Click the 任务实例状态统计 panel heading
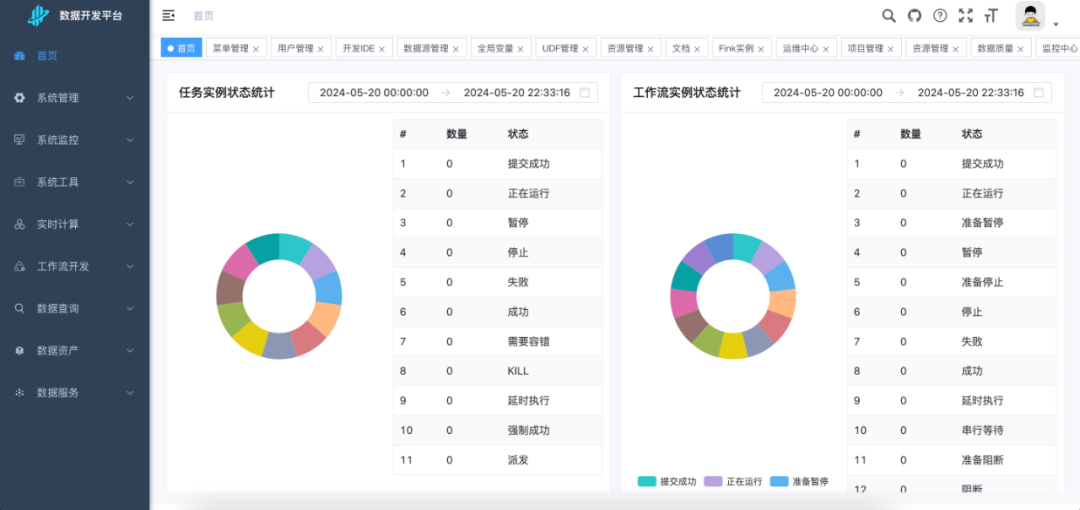Image resolution: width=1080 pixels, height=510 pixels. point(227,92)
